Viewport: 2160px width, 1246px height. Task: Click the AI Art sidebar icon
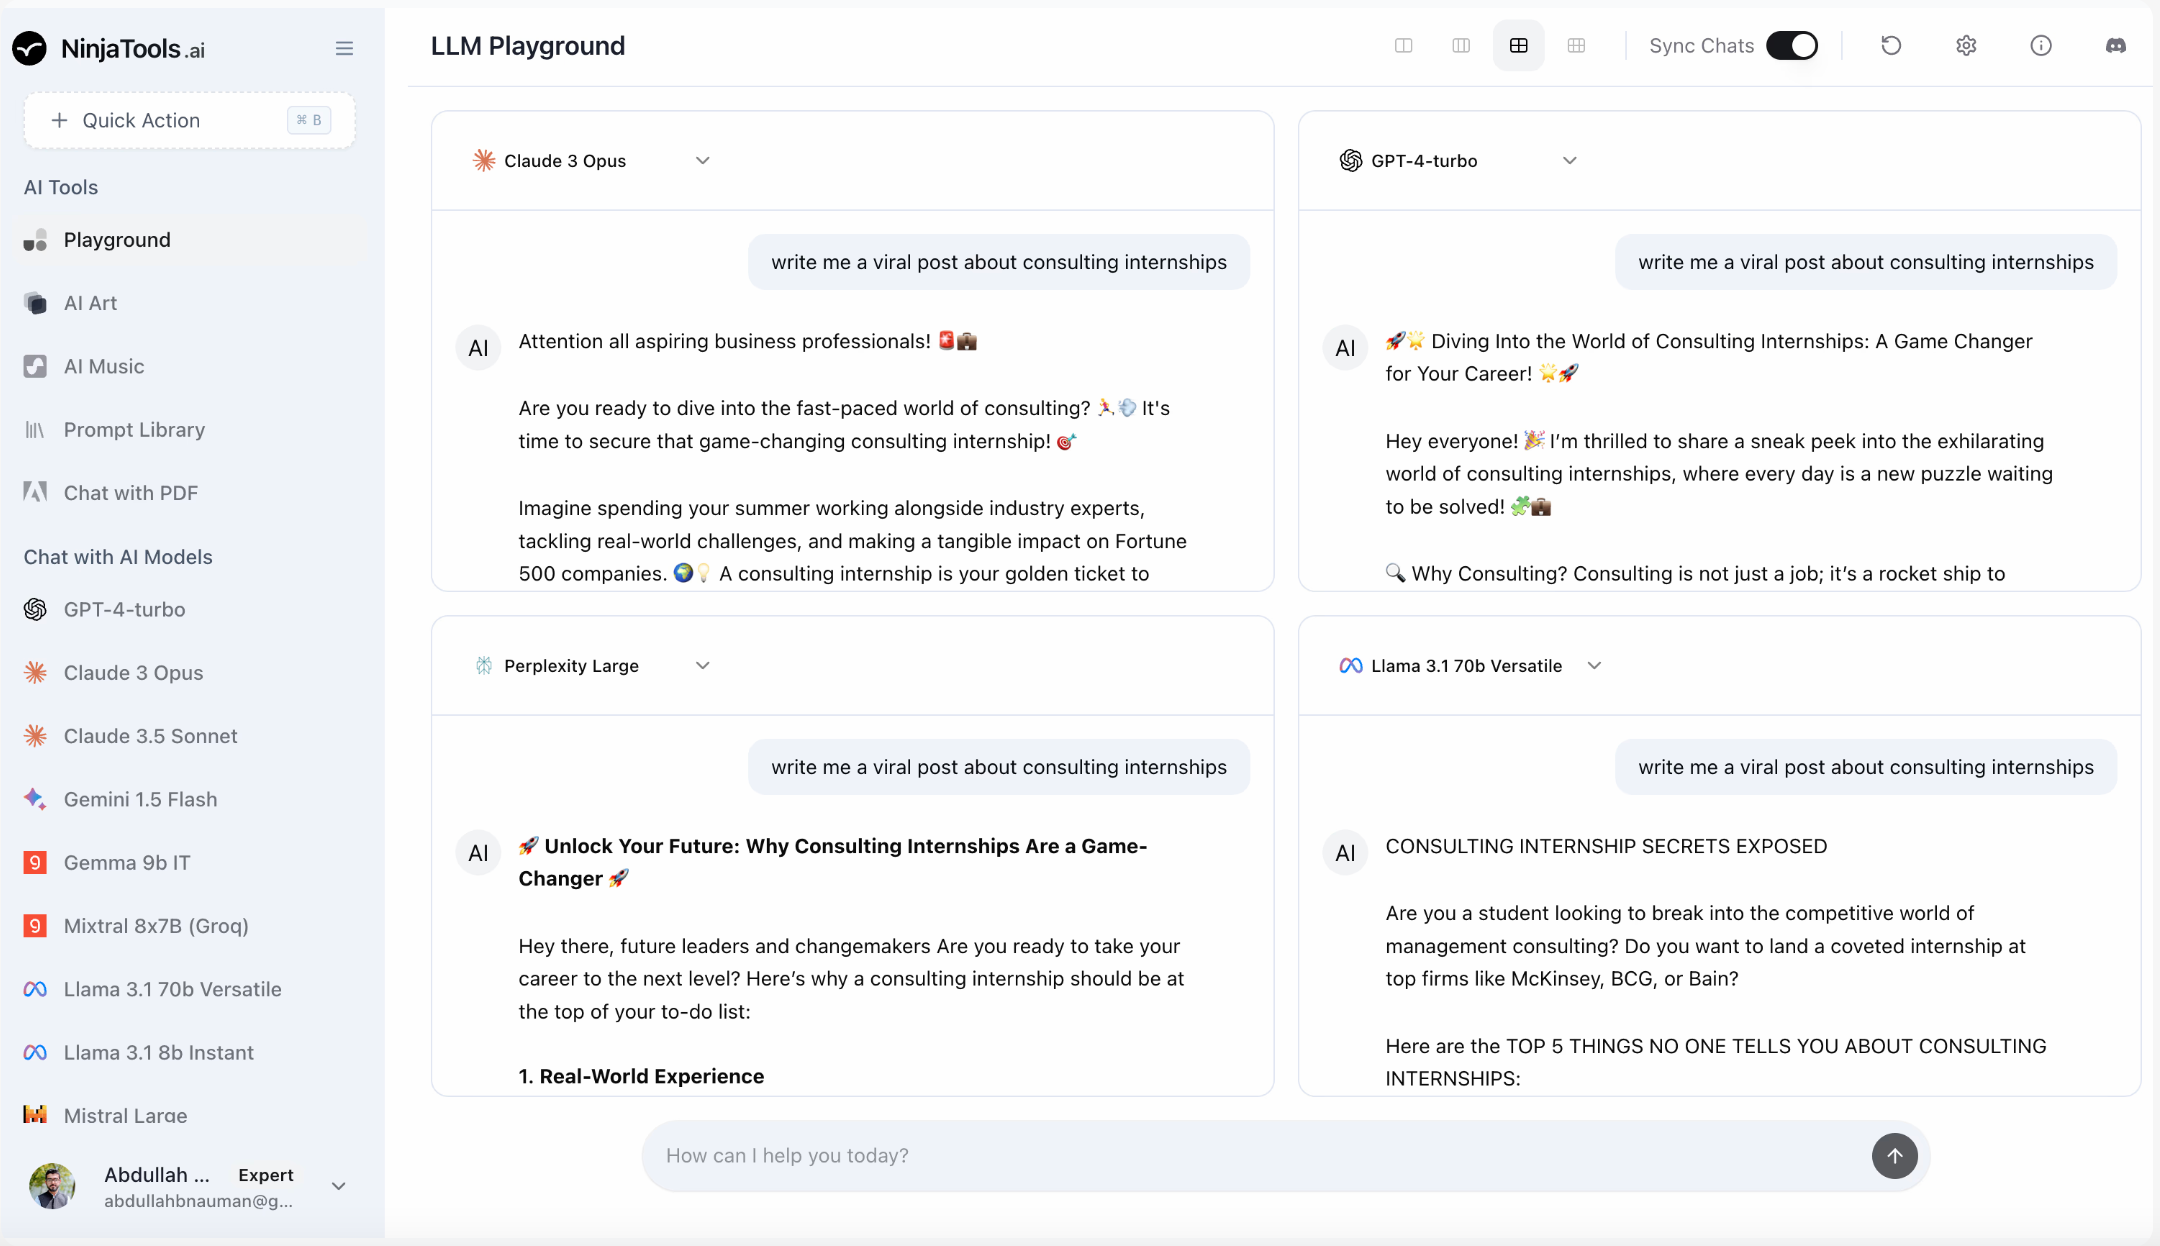[36, 303]
